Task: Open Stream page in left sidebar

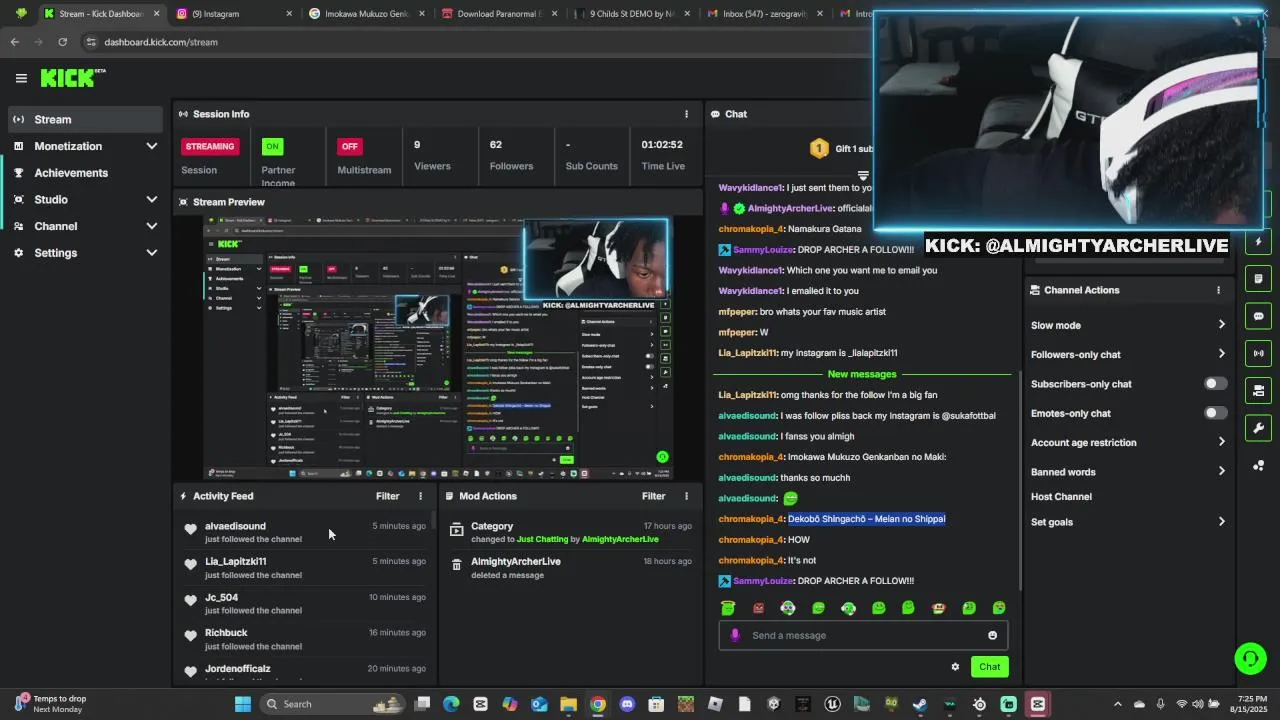Action: tap(85, 119)
